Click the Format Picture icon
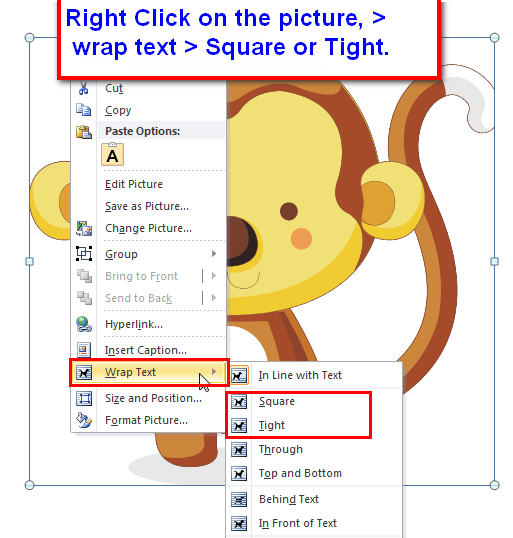Image resolution: width=513 pixels, height=538 pixels. click(84, 420)
